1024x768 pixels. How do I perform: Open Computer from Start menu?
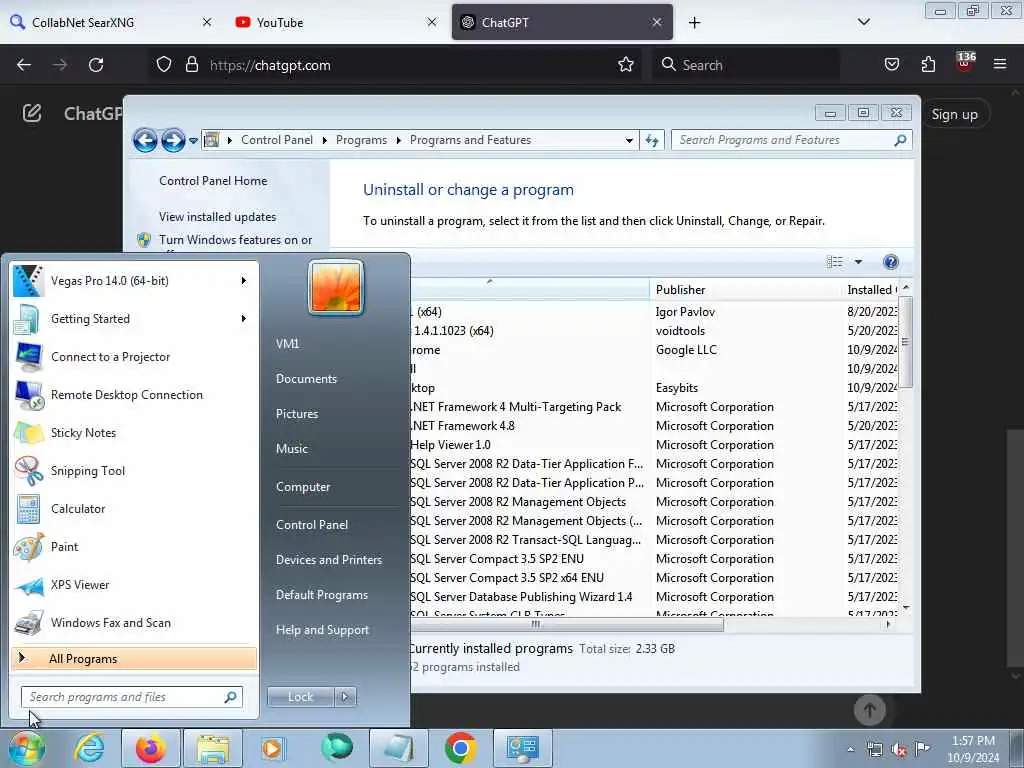[x=303, y=487]
